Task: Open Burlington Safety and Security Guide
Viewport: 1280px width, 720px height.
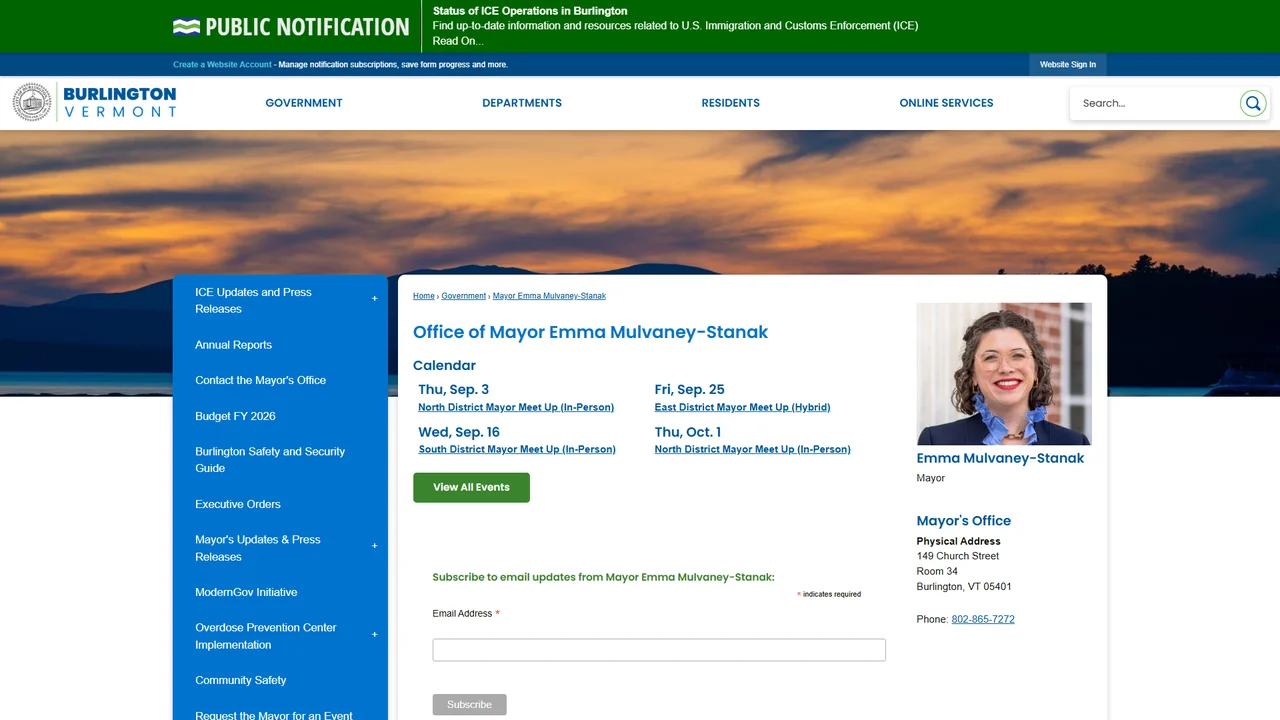Action: (280, 460)
